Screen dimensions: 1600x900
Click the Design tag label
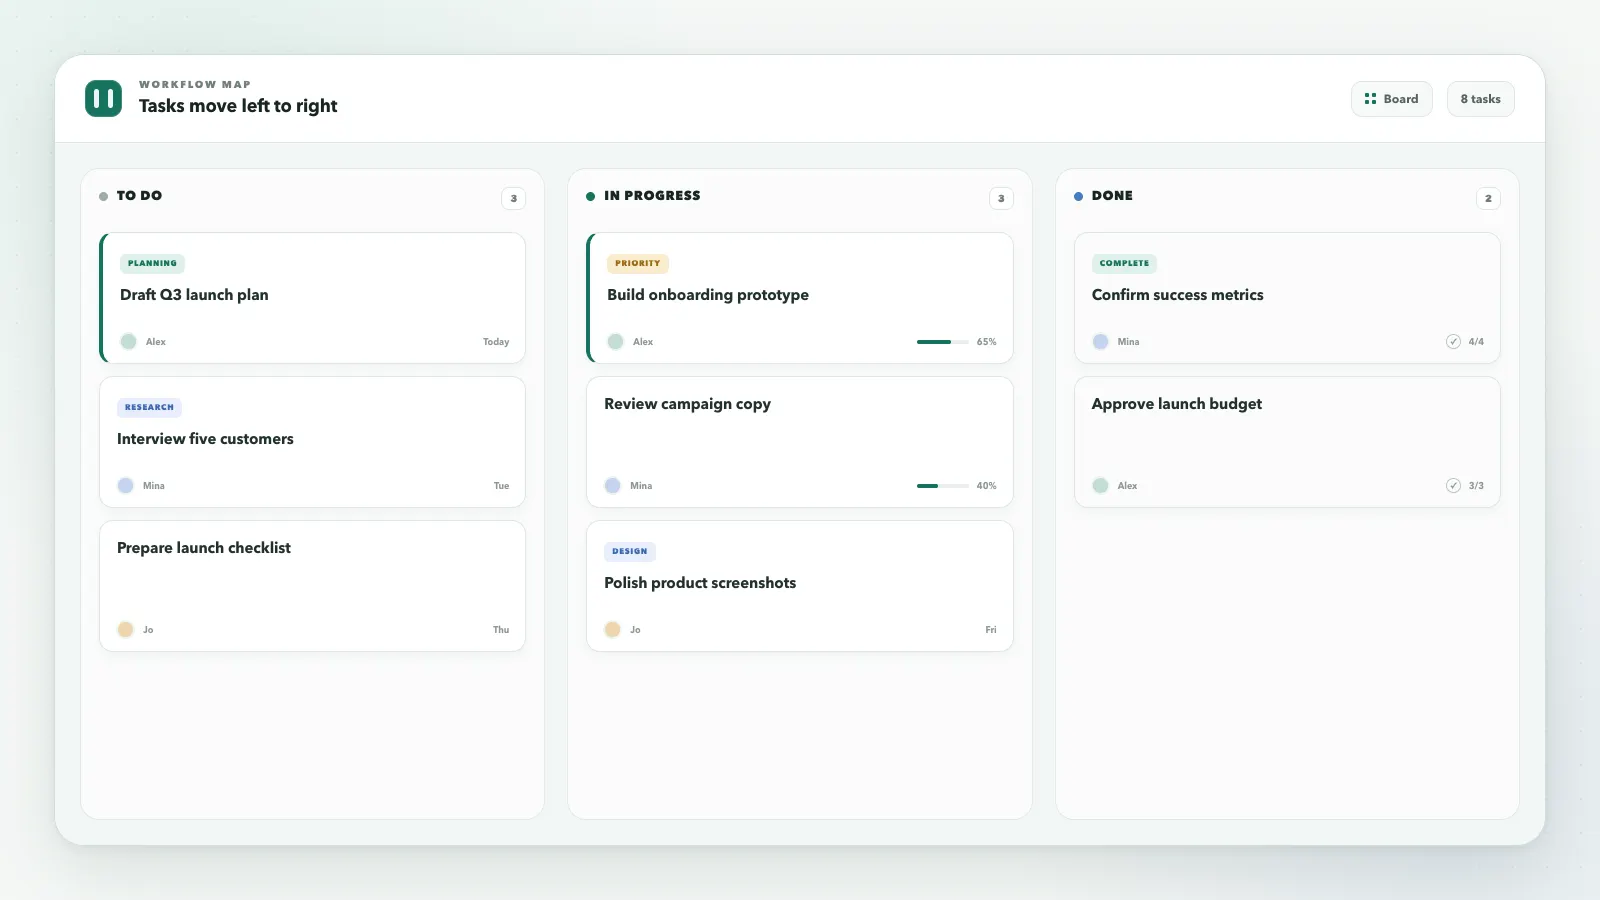pyautogui.click(x=630, y=552)
